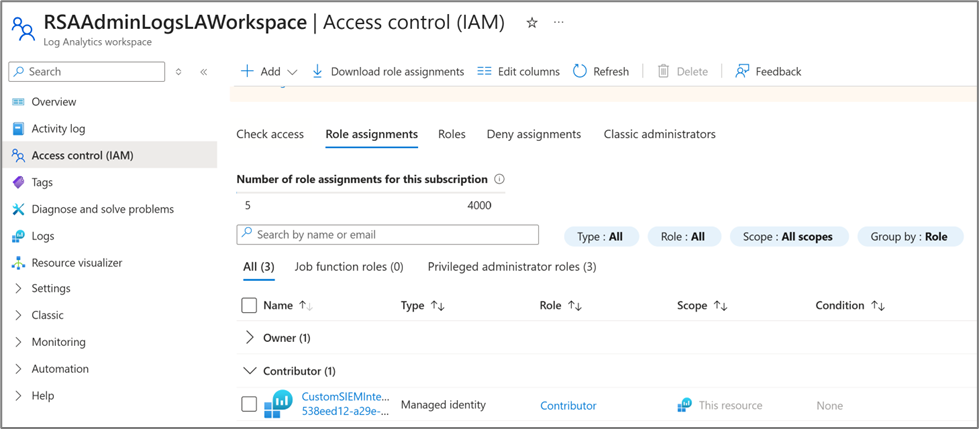Click the Search by name or email field

tap(388, 234)
